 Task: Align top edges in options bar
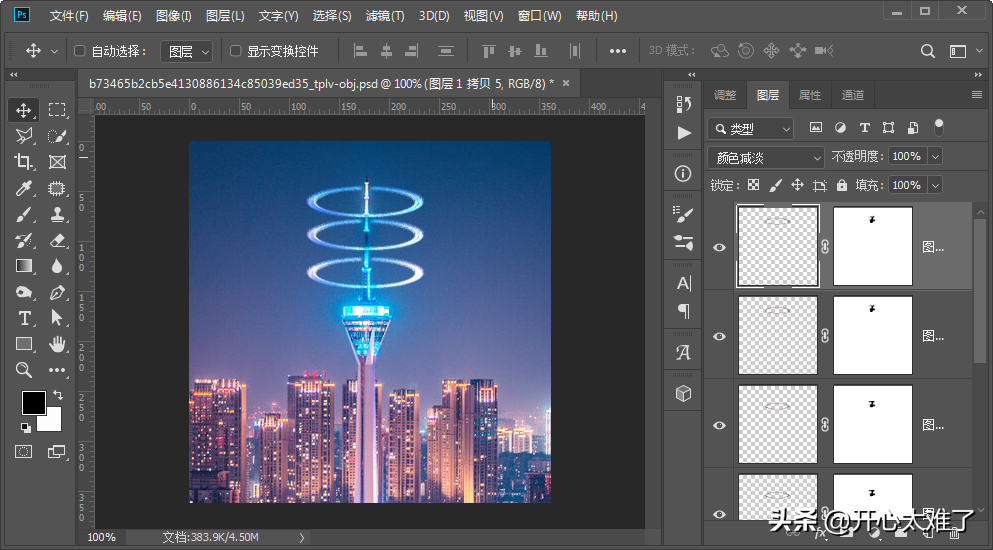tap(488, 51)
